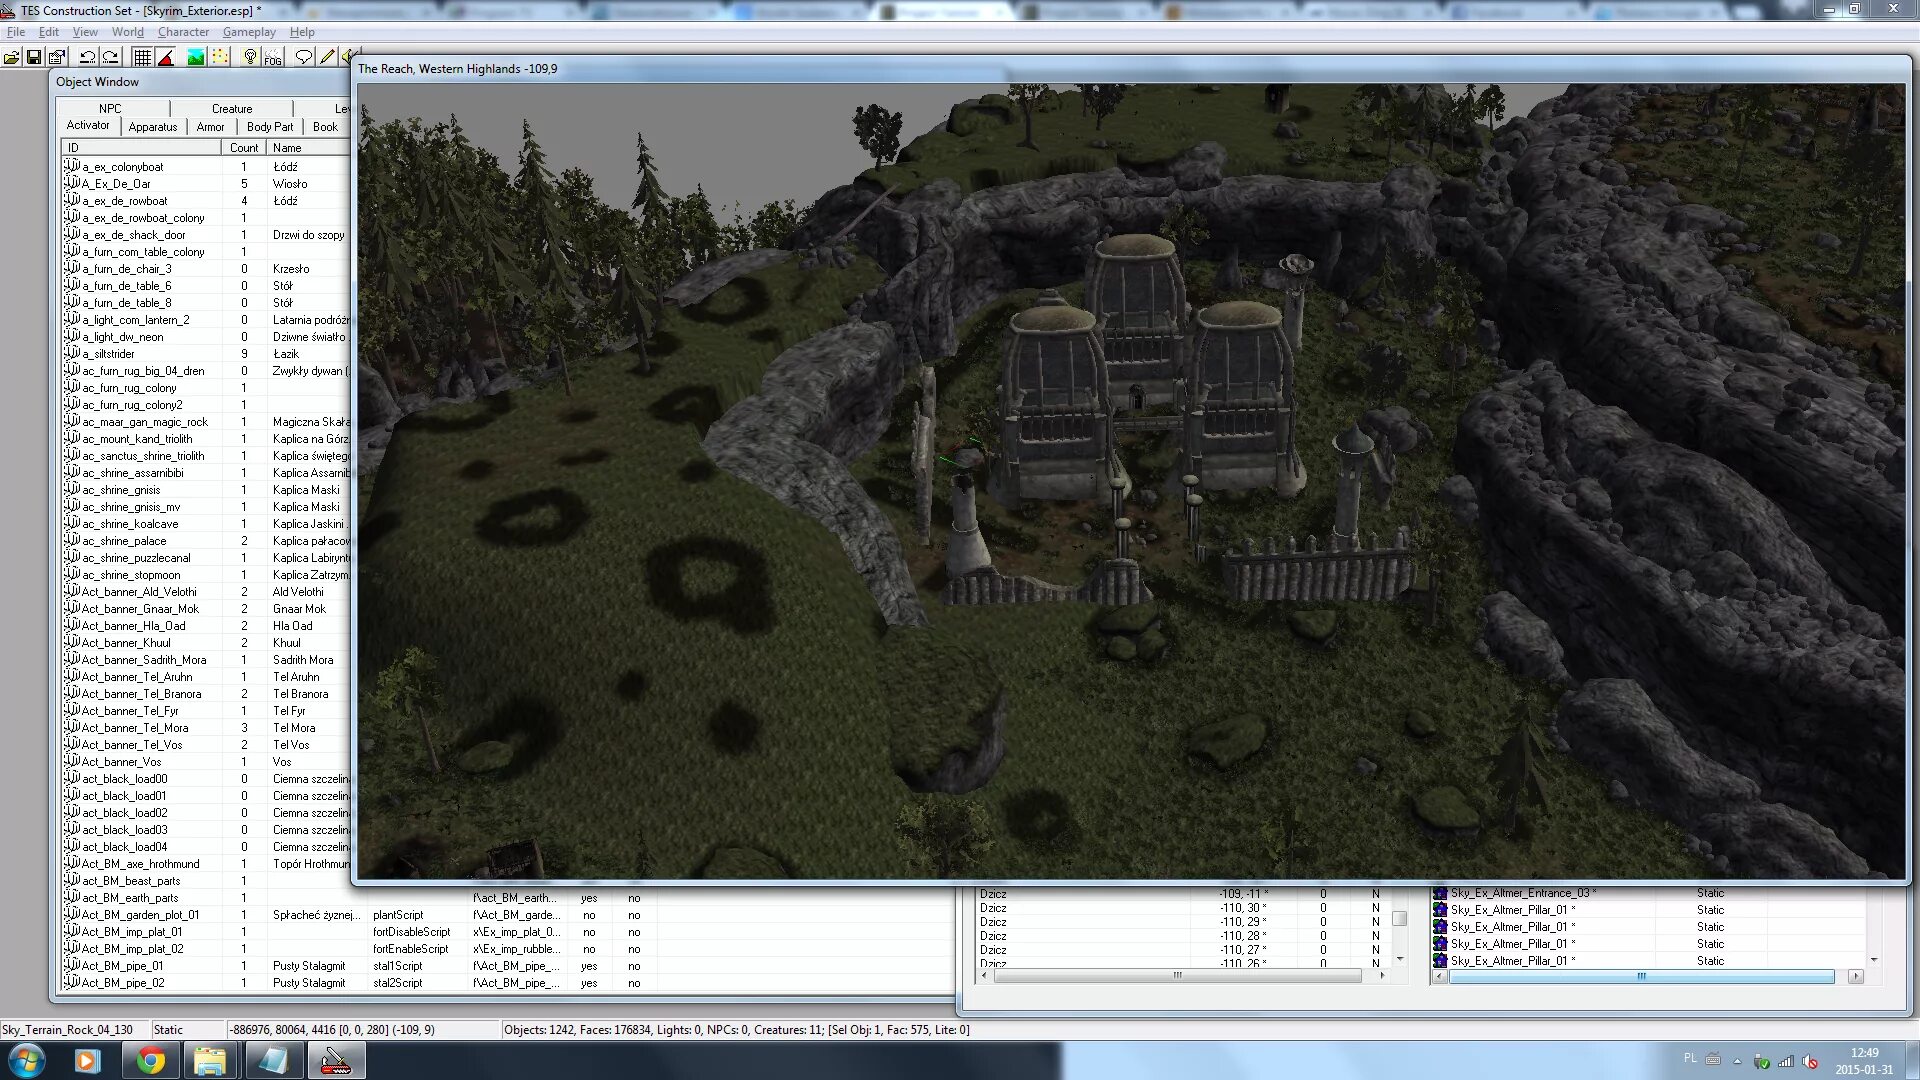Click the path grid dots icon
The height and width of the screenshot is (1080, 1920).
[220, 57]
